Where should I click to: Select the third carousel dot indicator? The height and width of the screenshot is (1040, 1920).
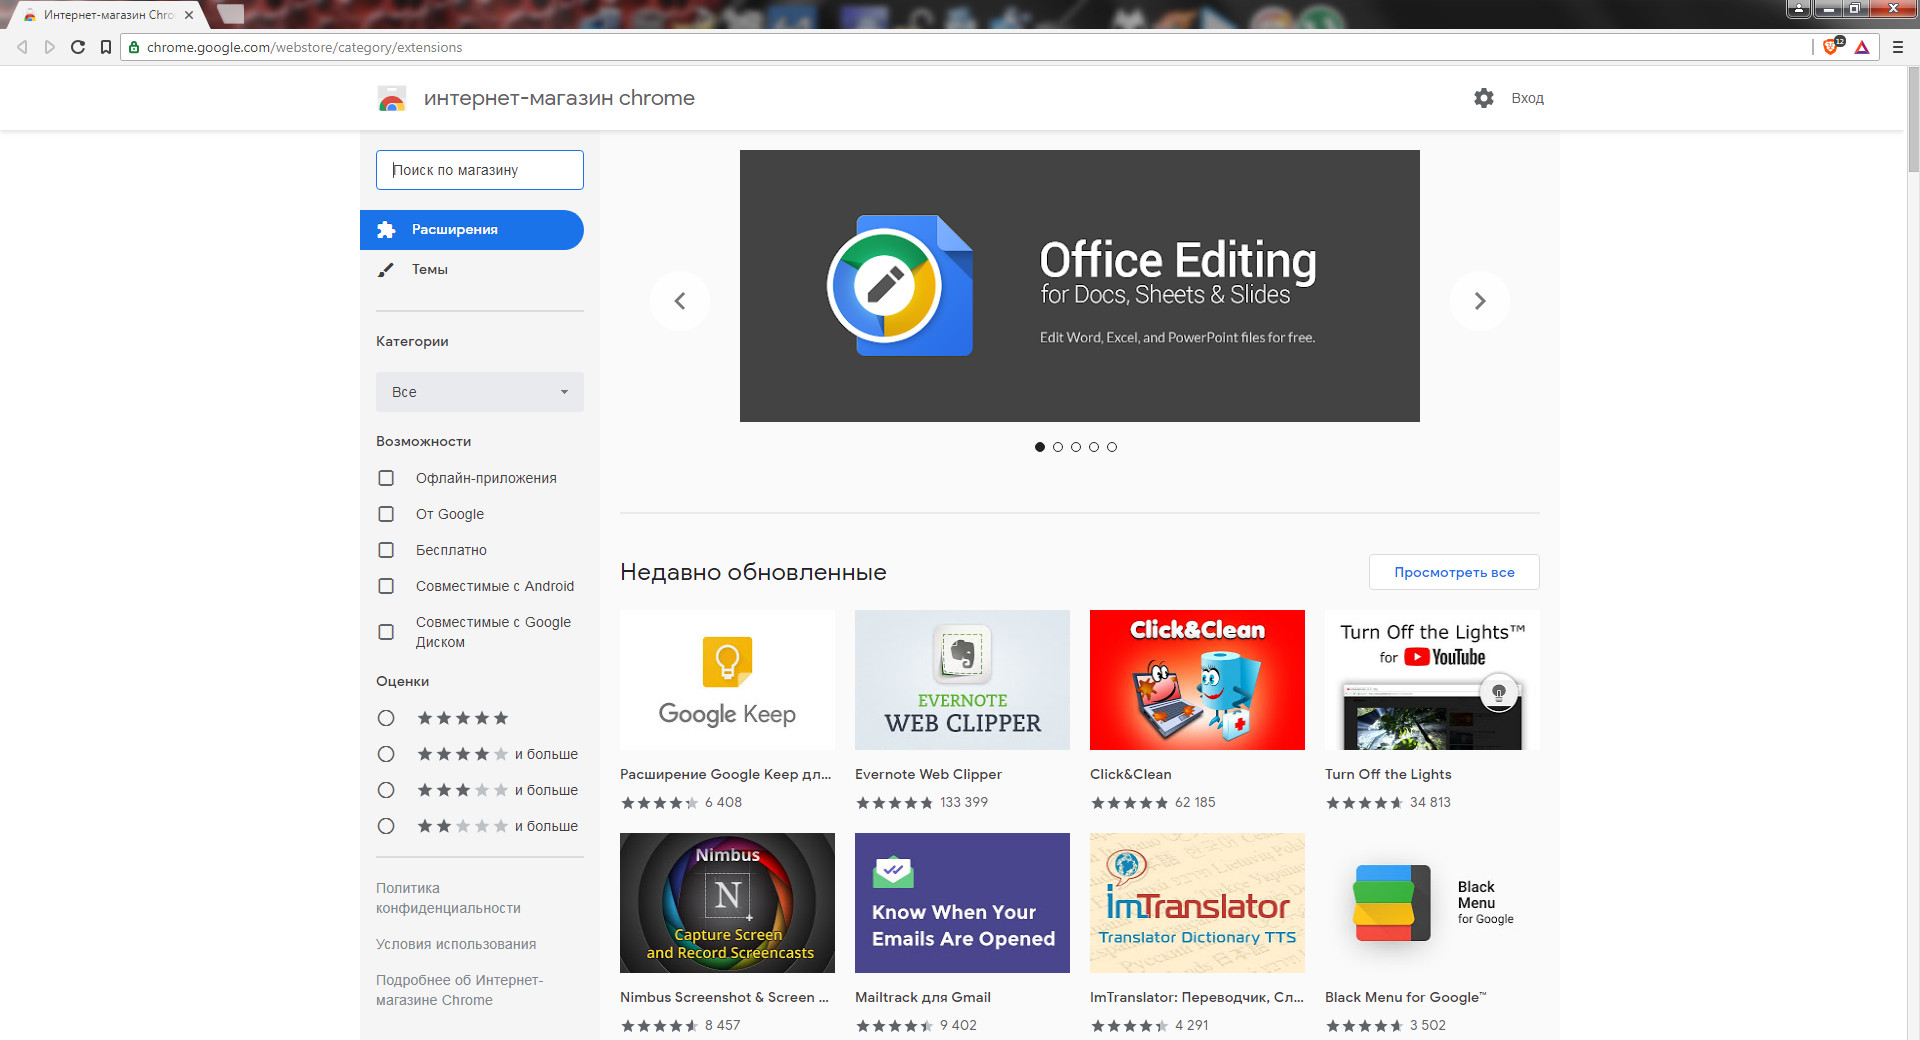pyautogui.click(x=1076, y=447)
